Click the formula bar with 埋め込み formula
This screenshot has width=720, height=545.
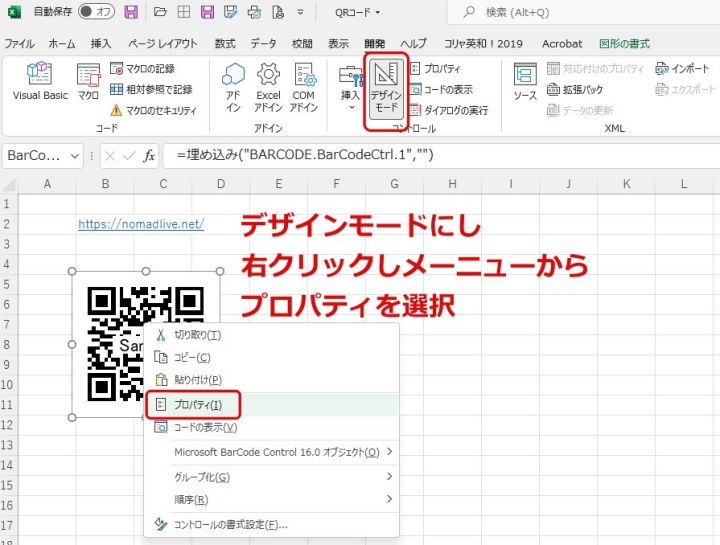tap(441, 156)
